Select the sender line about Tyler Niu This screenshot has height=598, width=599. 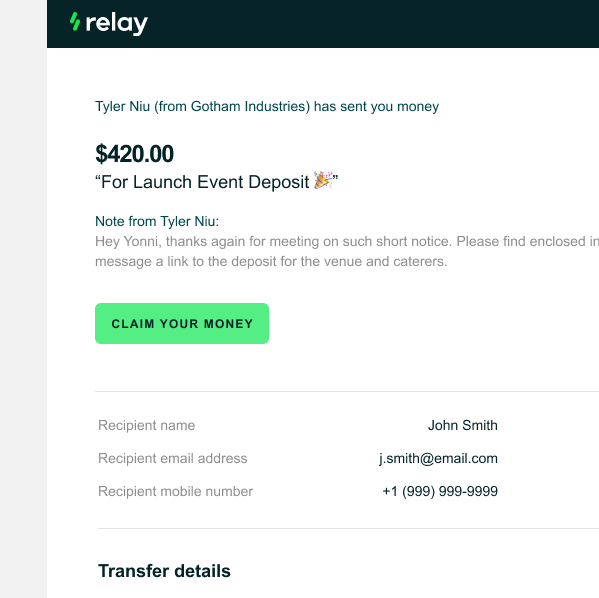[267, 107]
